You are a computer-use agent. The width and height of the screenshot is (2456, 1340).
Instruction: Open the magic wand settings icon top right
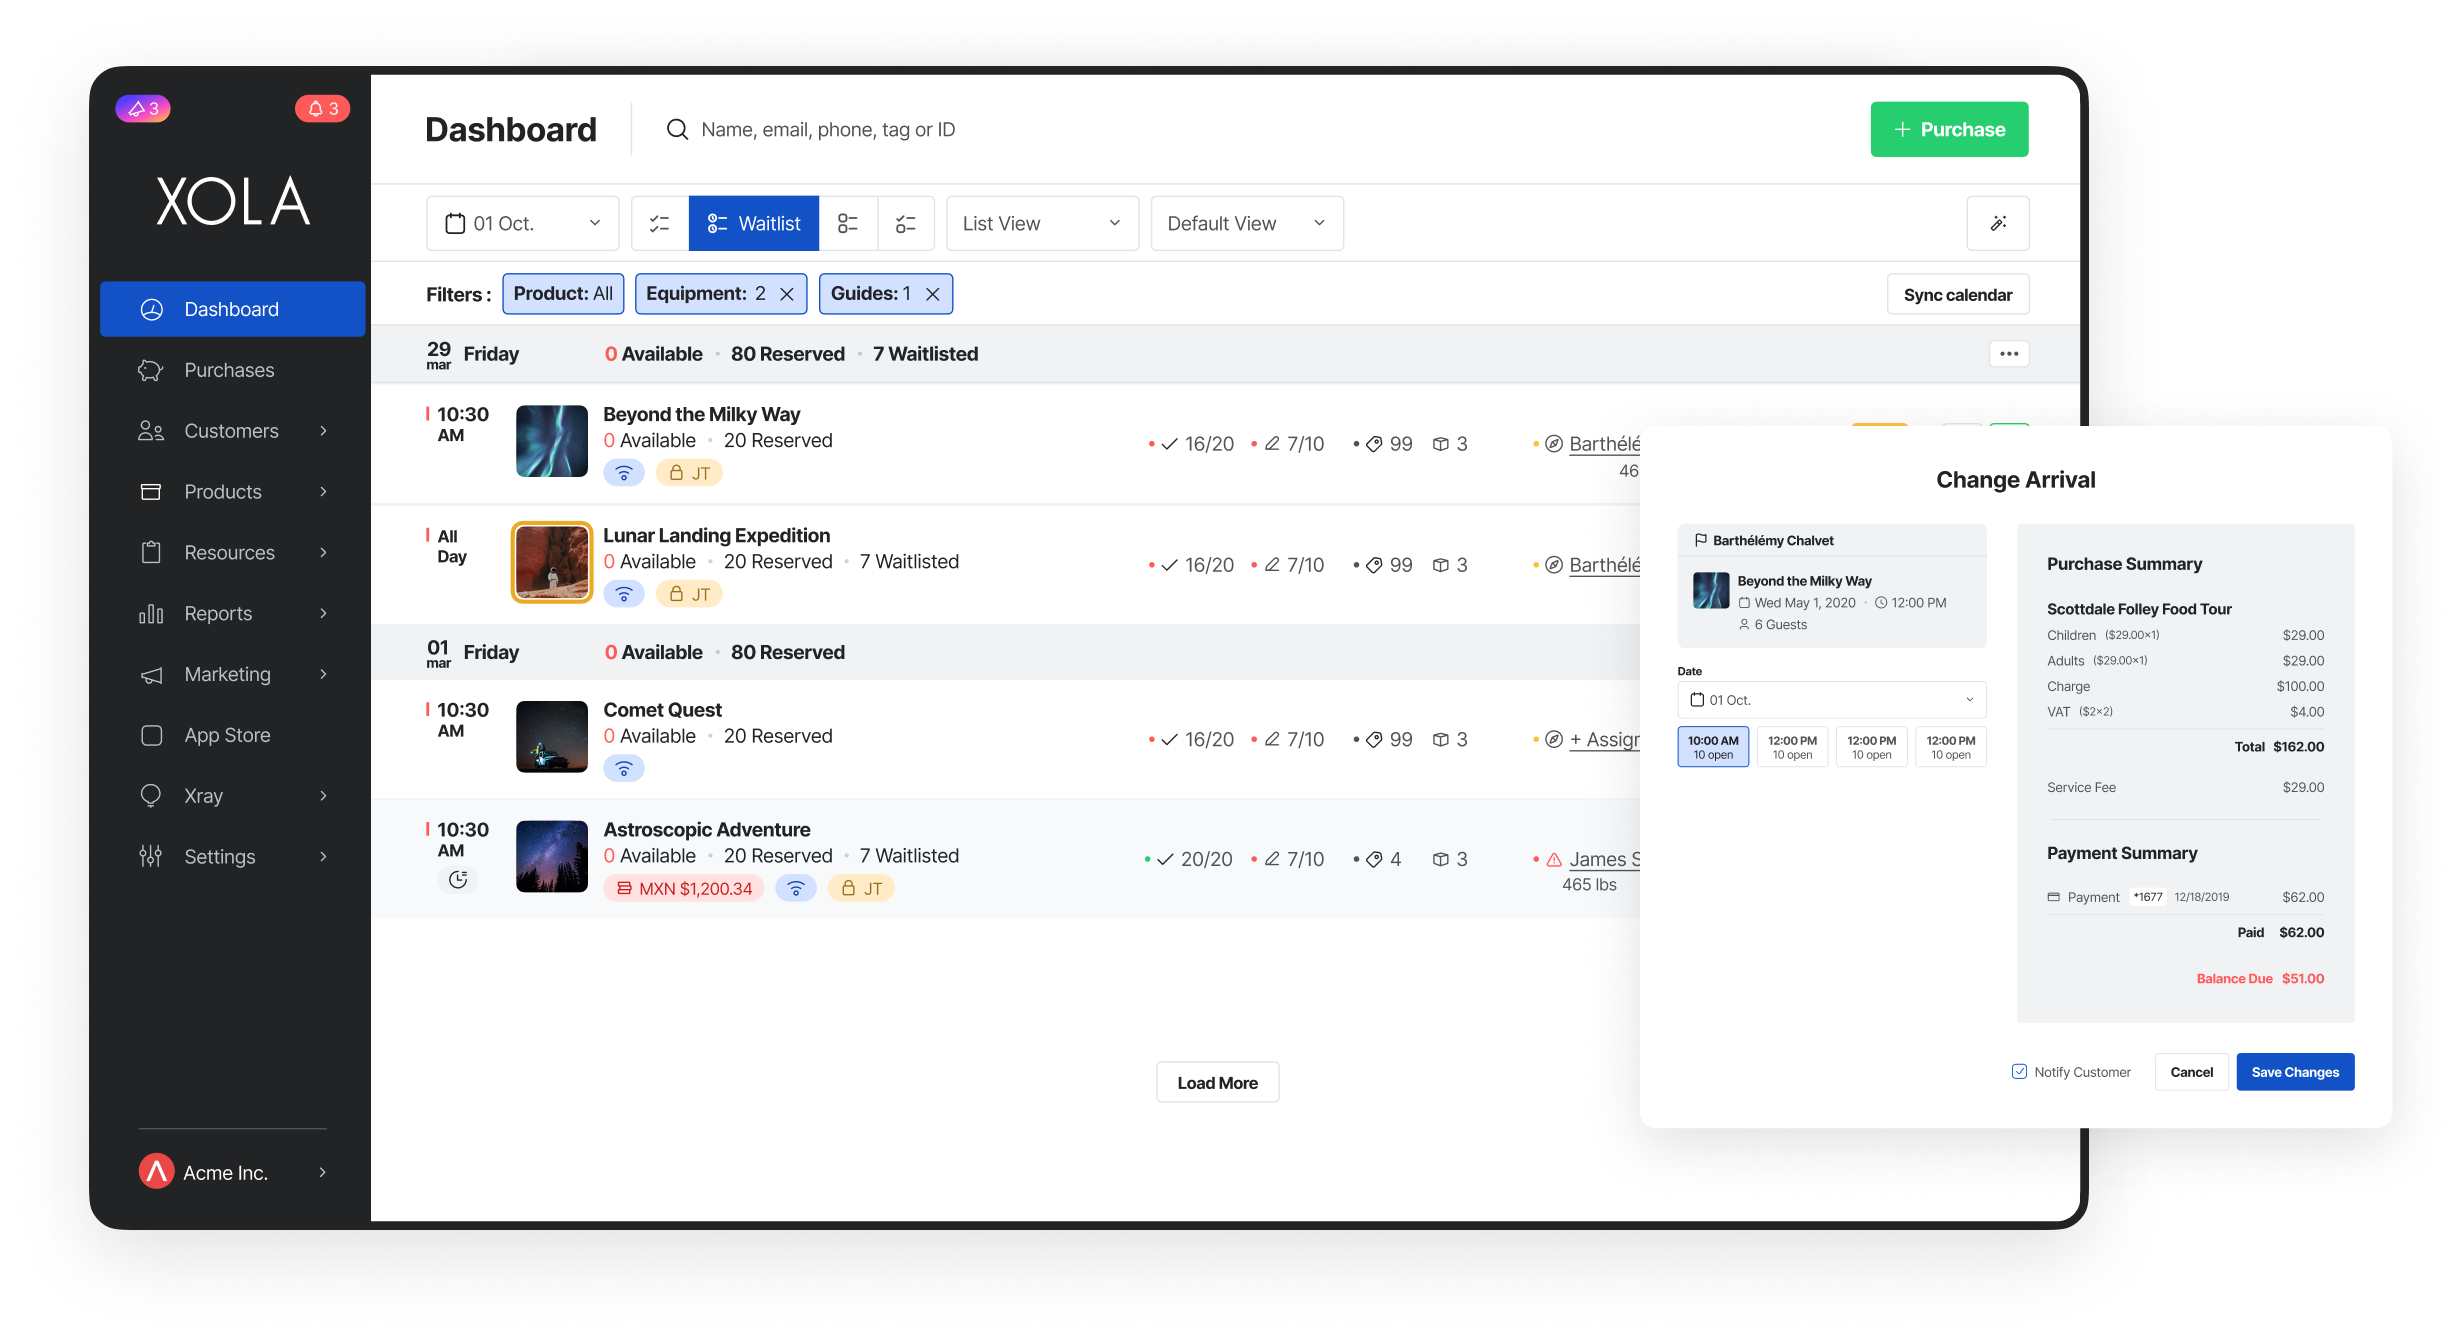1998,223
